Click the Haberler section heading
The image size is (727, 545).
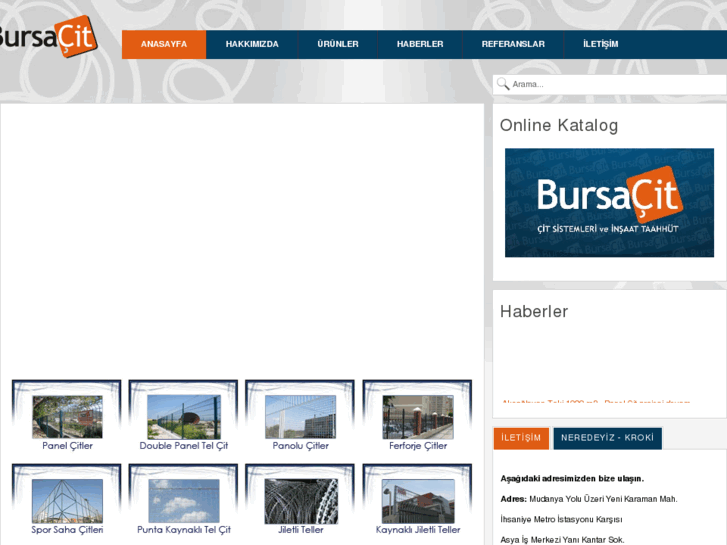534,311
